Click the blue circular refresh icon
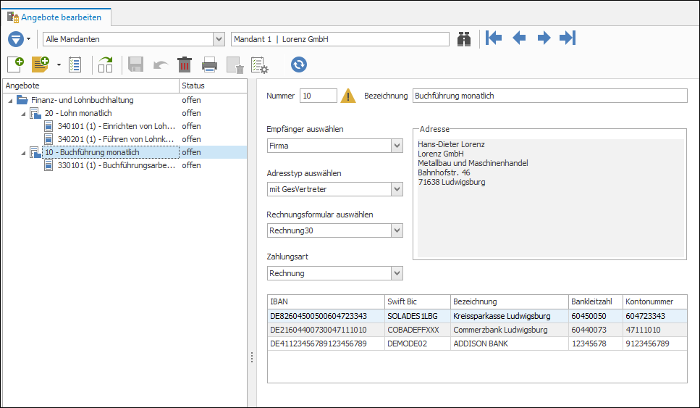 pos(299,65)
